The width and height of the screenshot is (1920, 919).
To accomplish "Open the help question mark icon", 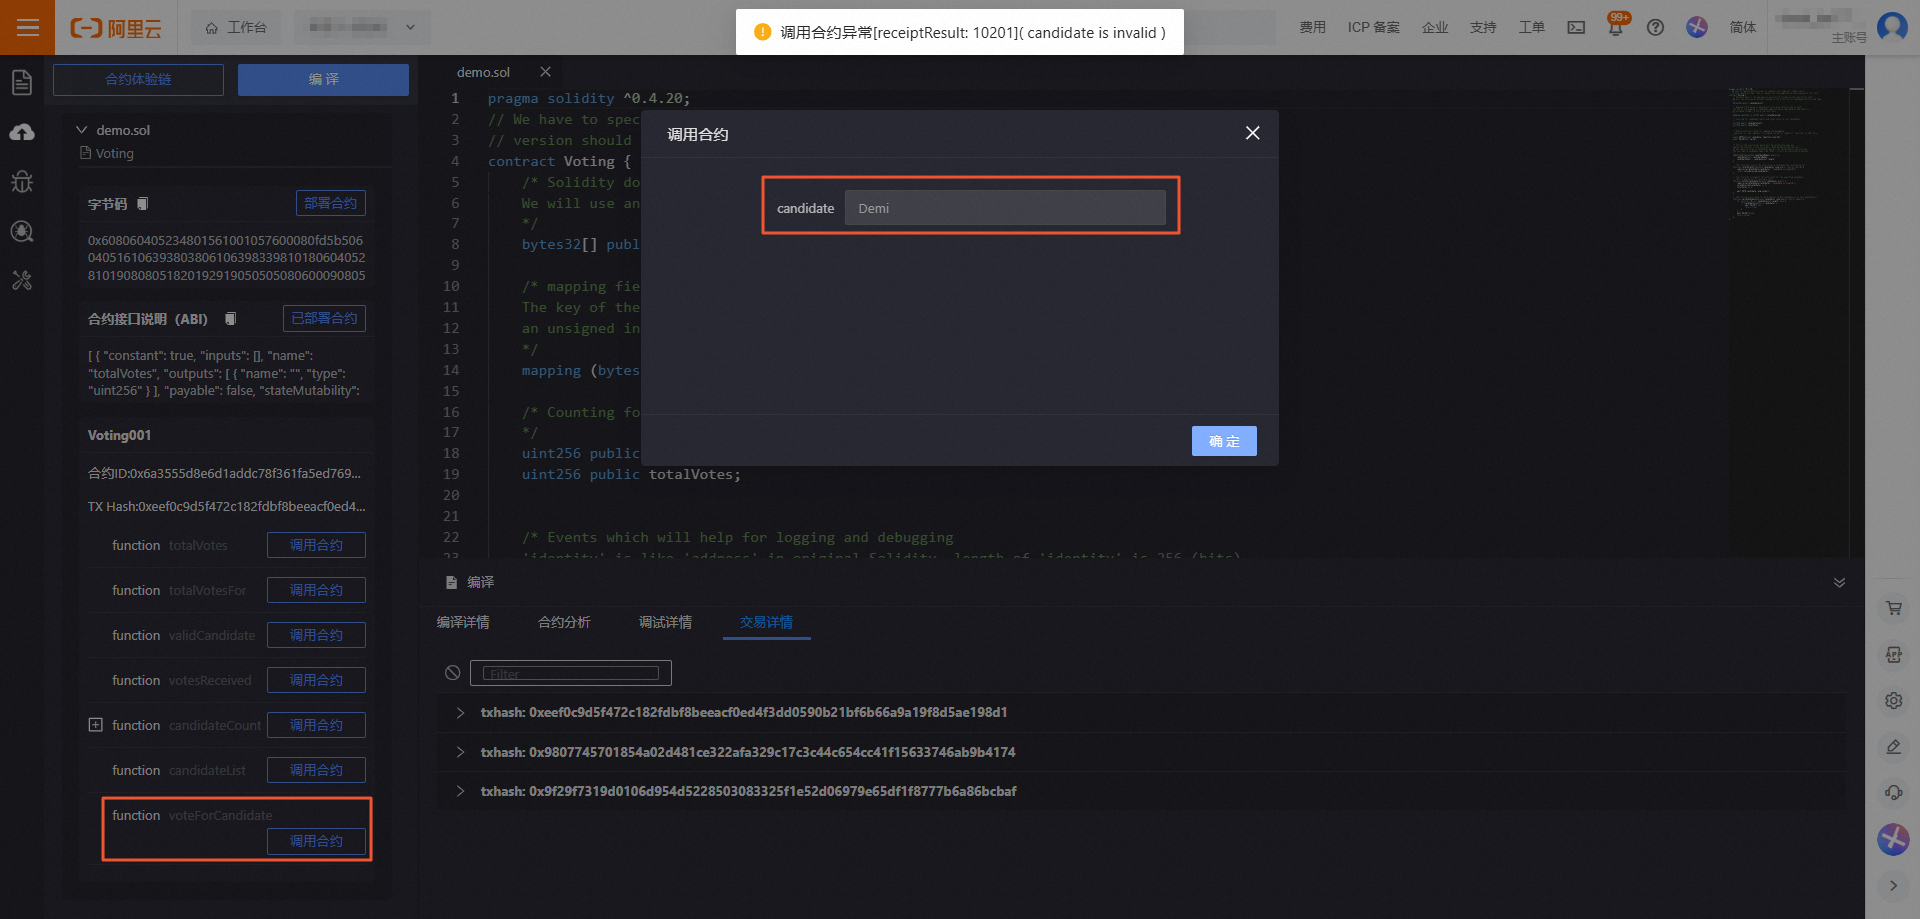I will (1655, 28).
